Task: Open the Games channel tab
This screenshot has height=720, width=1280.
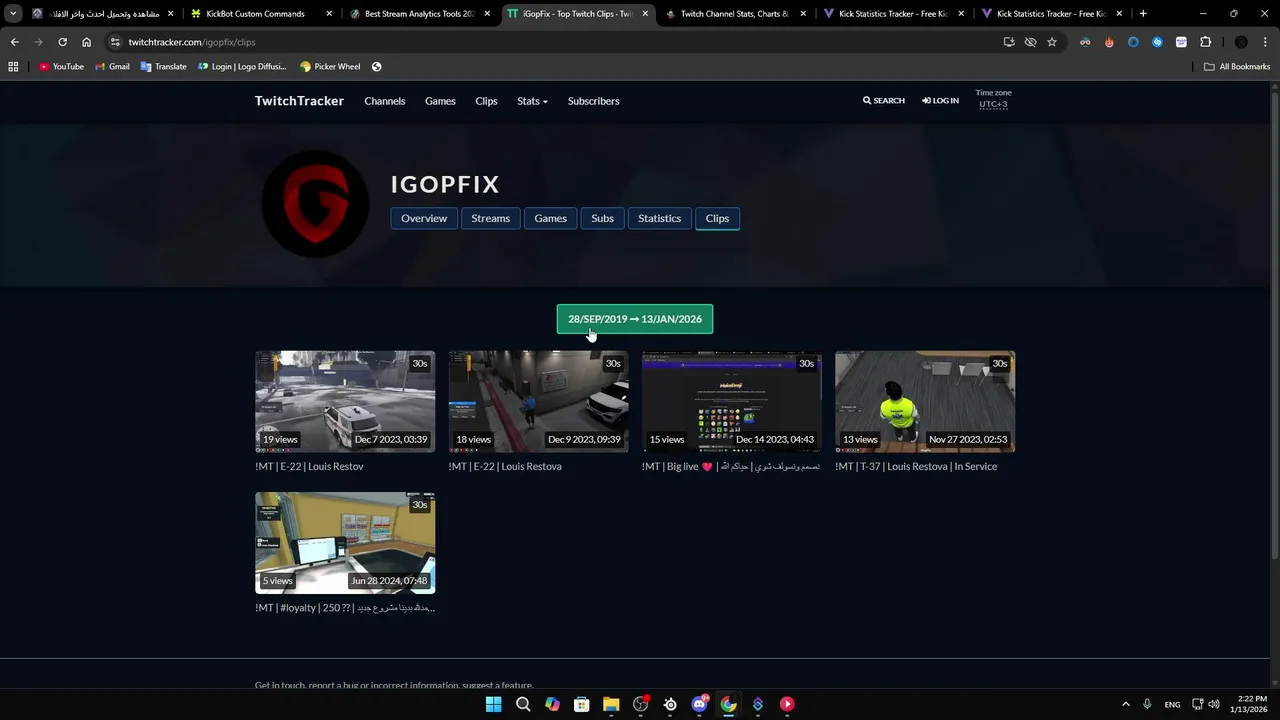Action: point(550,218)
